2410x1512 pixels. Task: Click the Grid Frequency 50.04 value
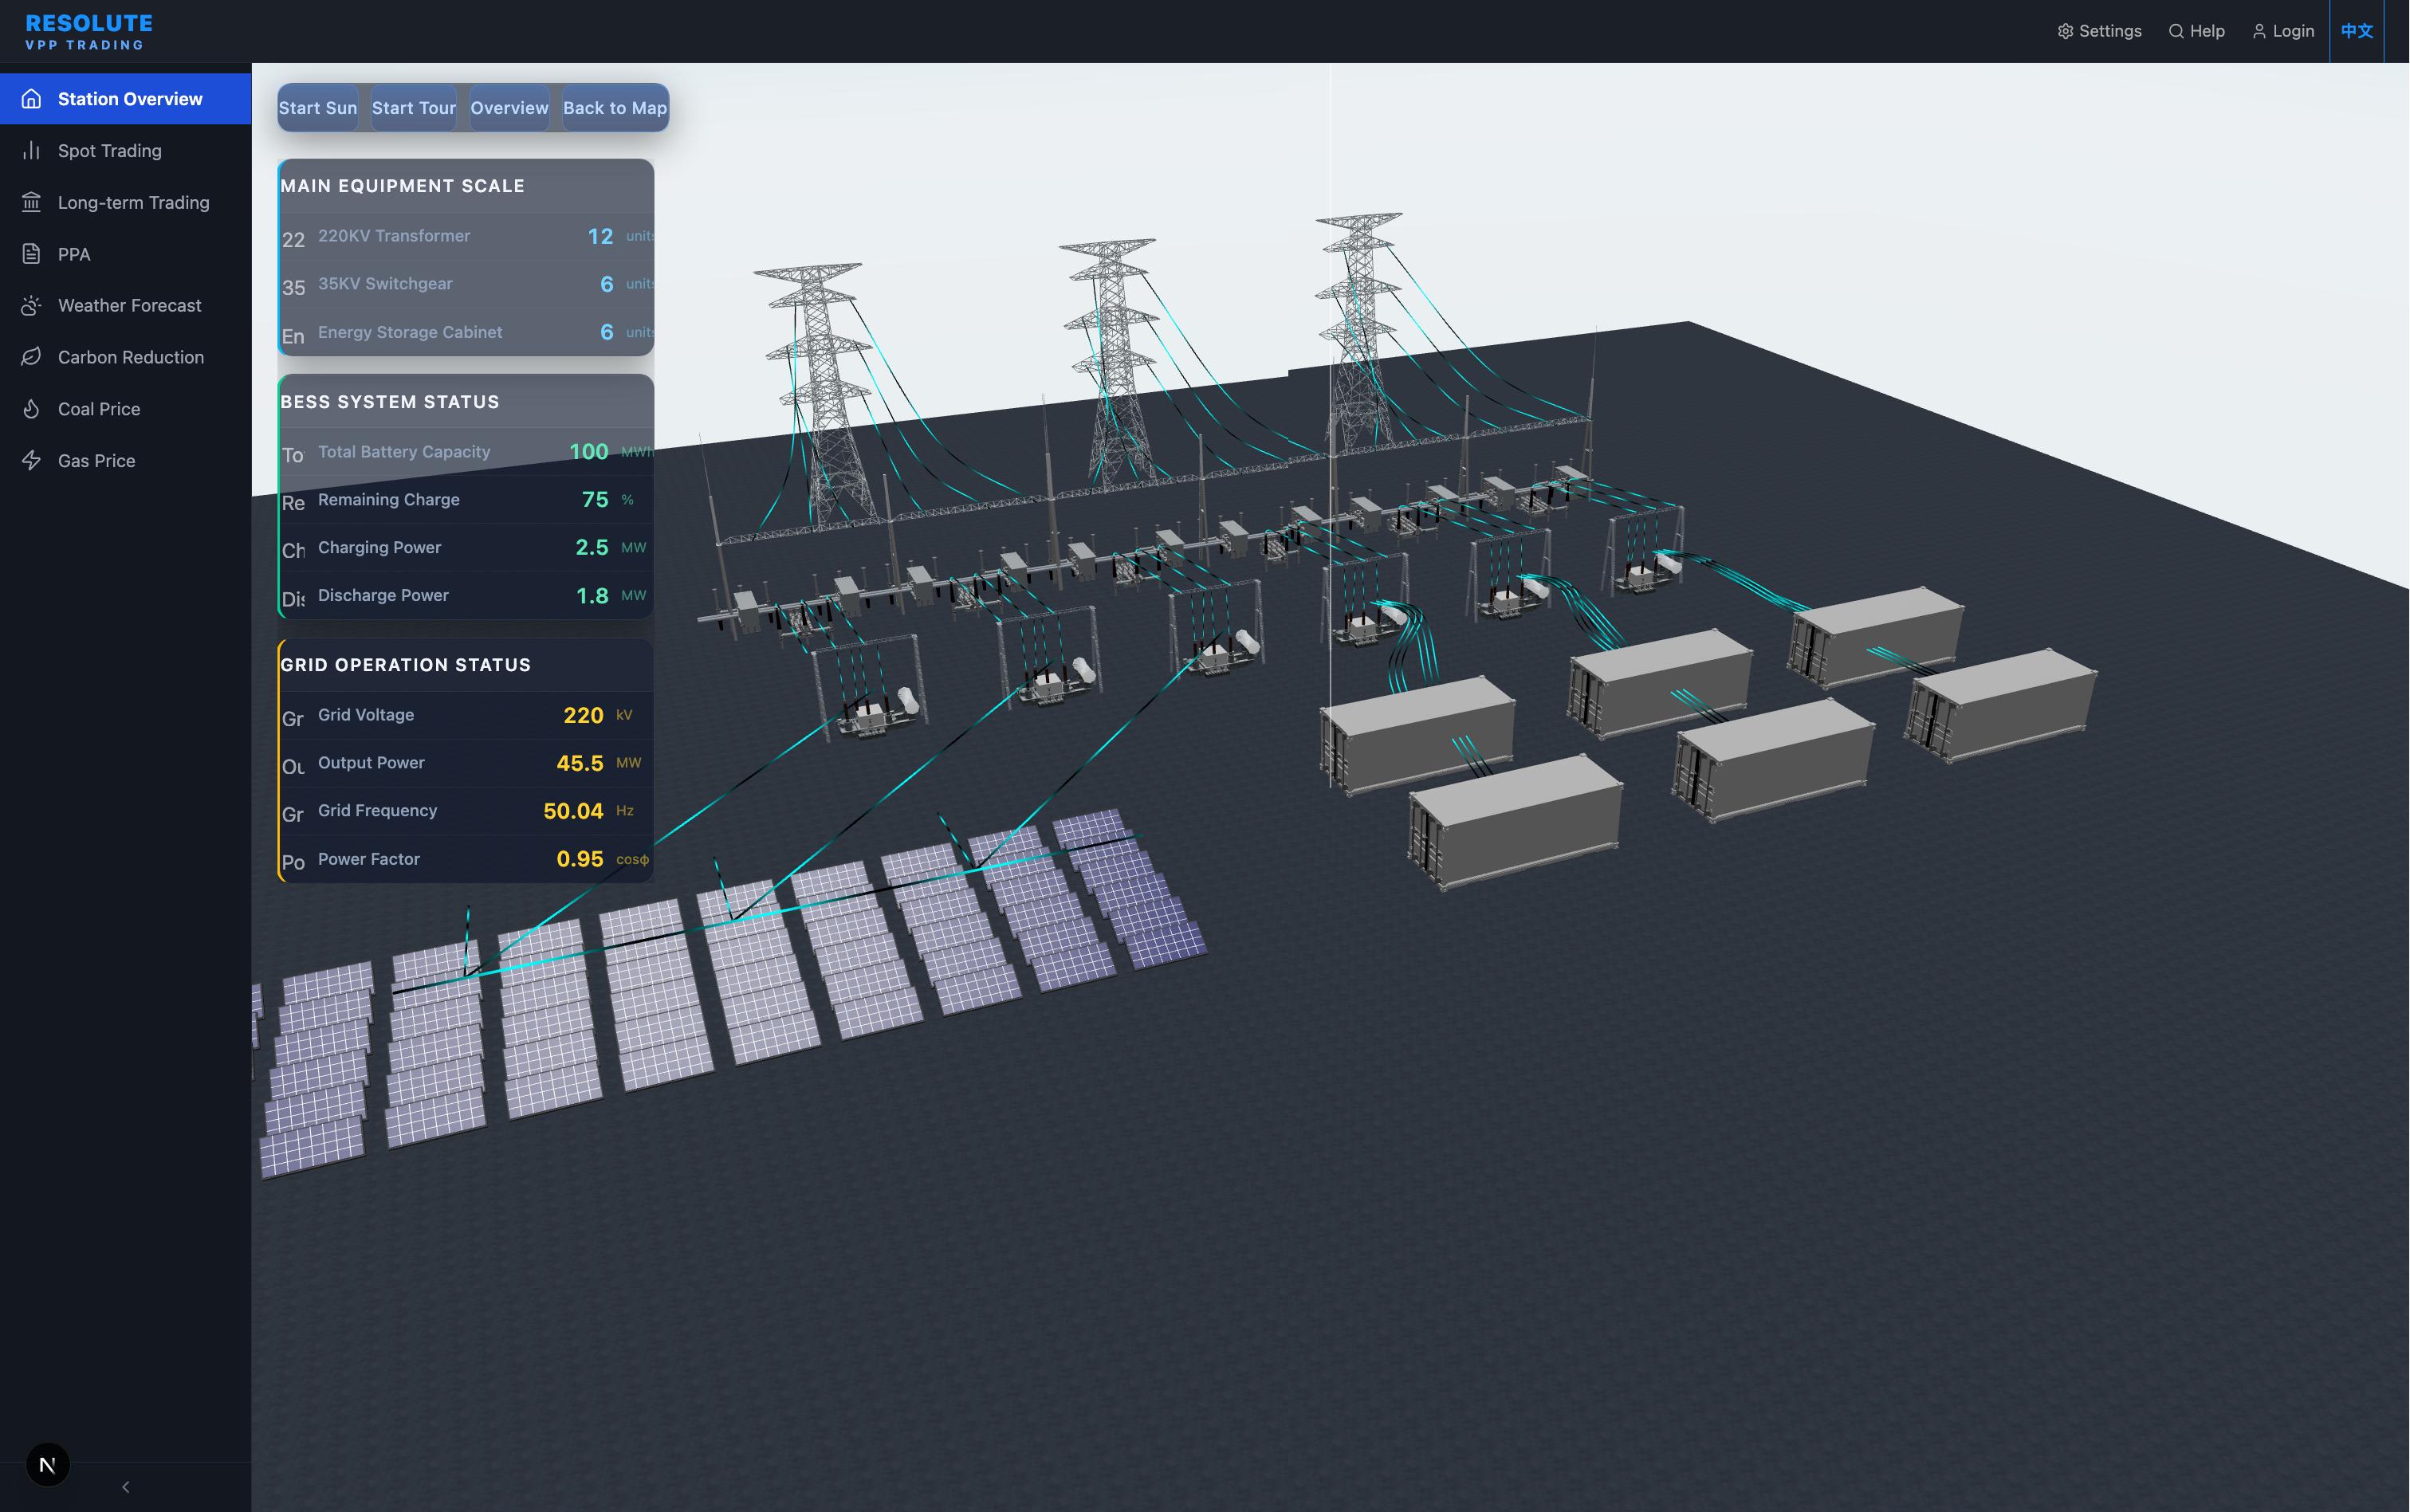(x=573, y=811)
